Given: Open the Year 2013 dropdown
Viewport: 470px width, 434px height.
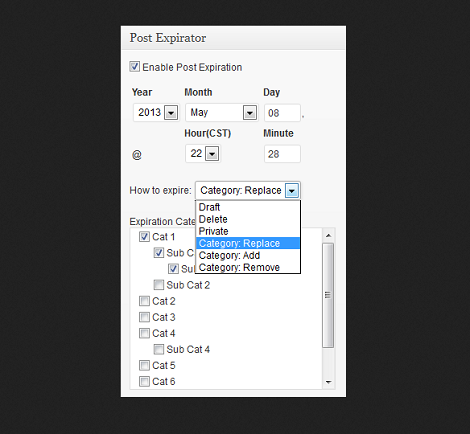Looking at the screenshot, I should (156, 112).
